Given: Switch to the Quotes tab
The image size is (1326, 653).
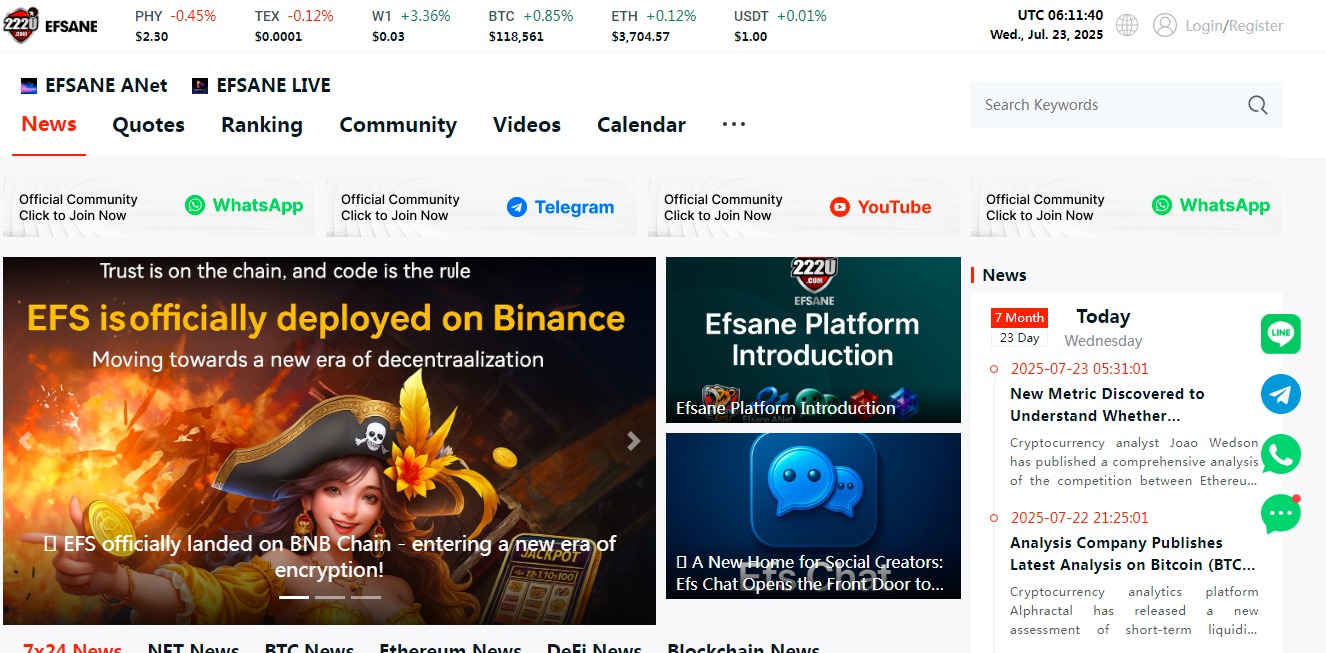Looking at the screenshot, I should pos(148,125).
